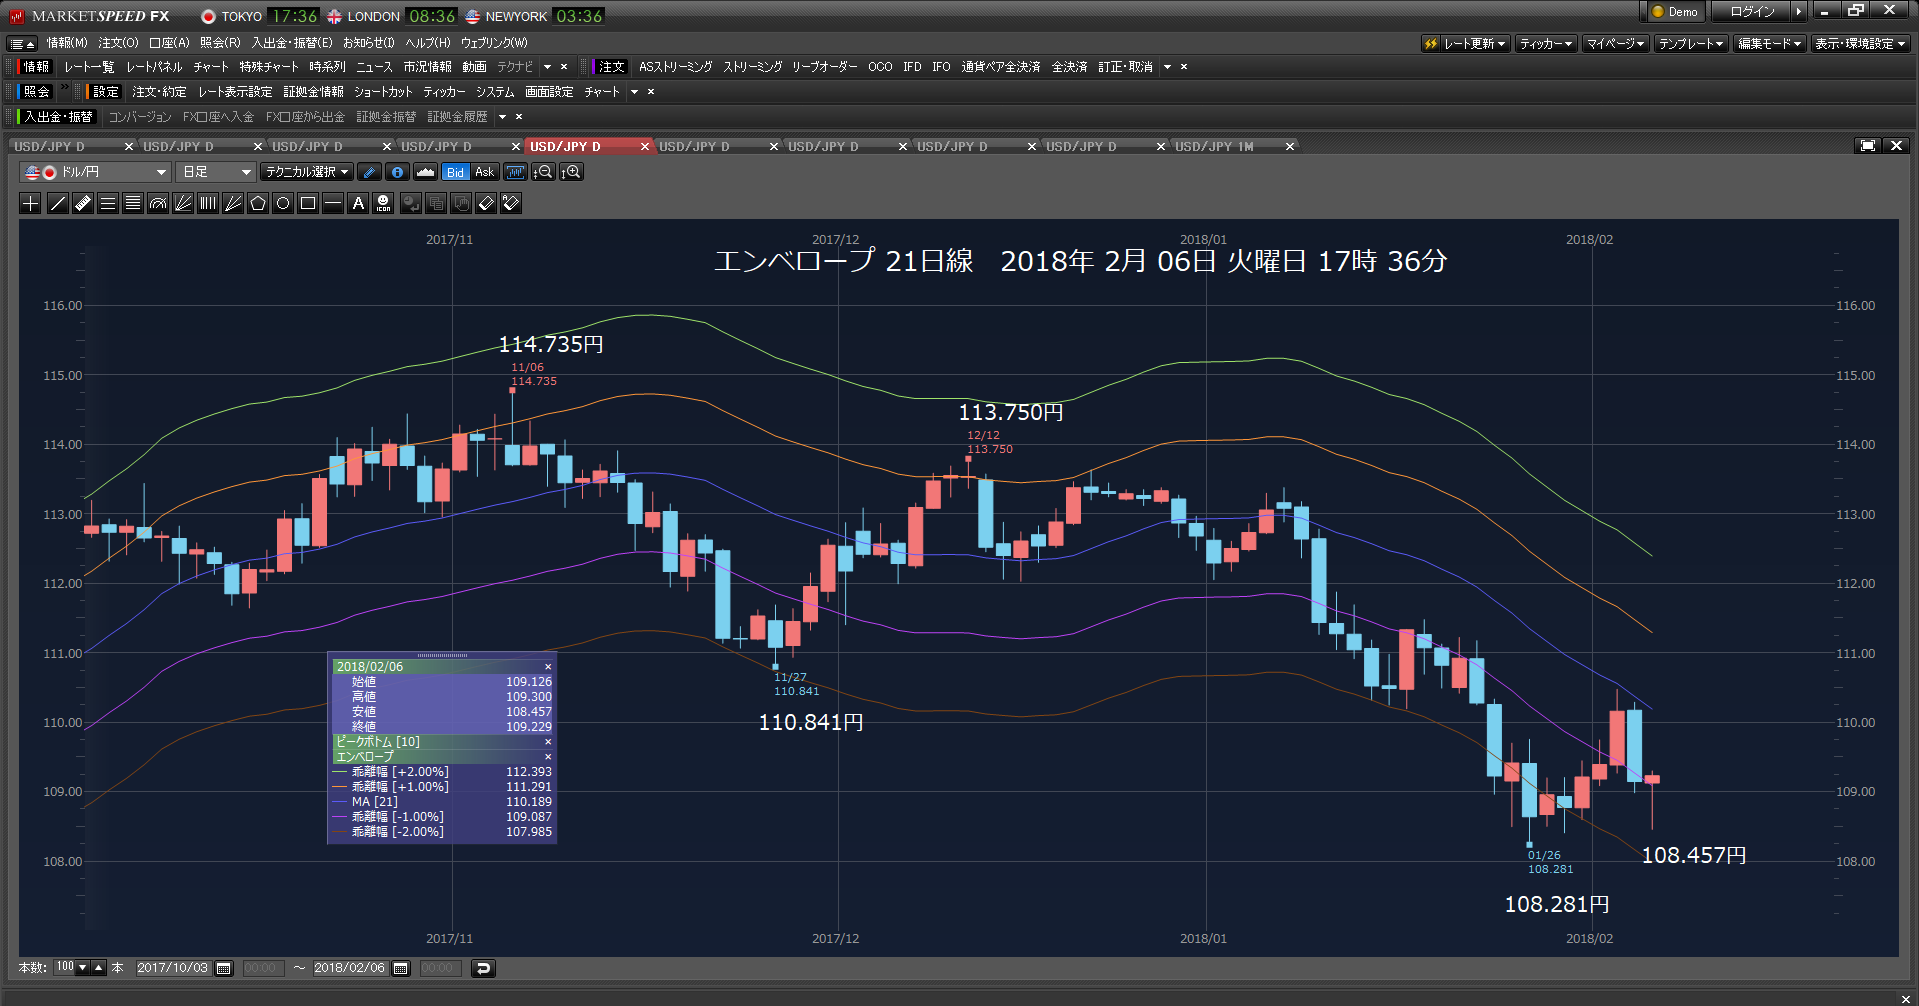The height and width of the screenshot is (1006, 1919).
Task: Select the pentagon shape drawing tool
Action: coord(258,204)
